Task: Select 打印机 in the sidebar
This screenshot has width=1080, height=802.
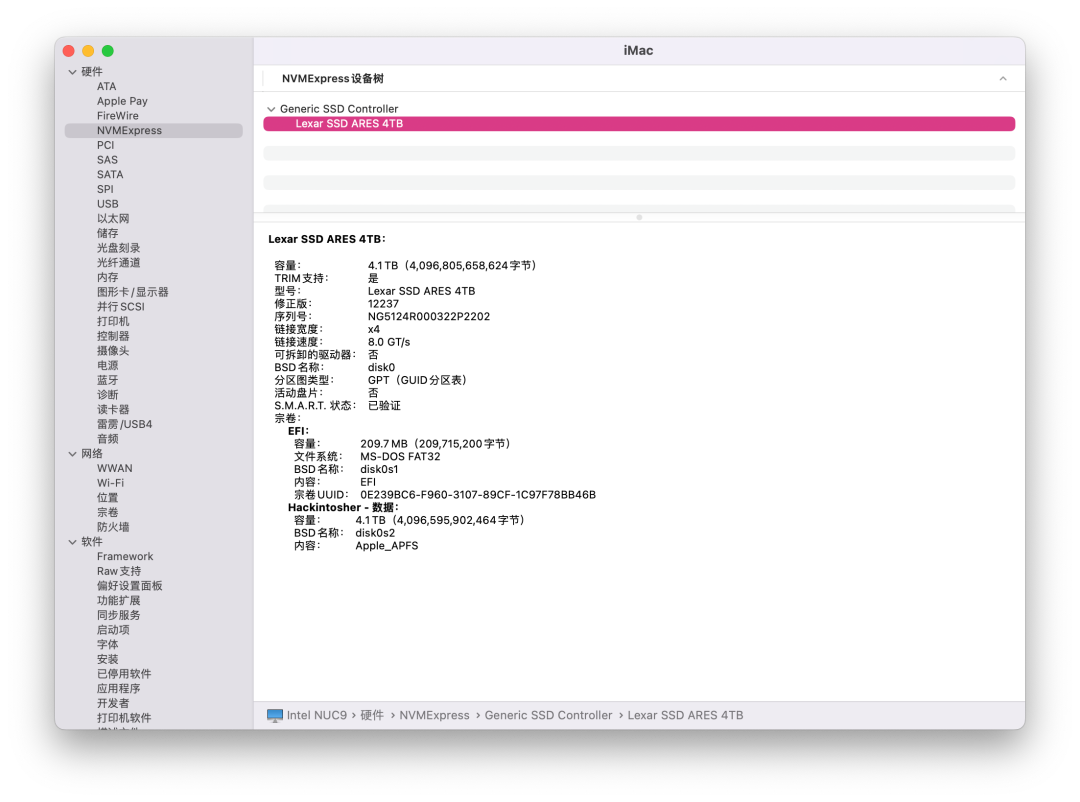Action: pyautogui.click(x=113, y=321)
